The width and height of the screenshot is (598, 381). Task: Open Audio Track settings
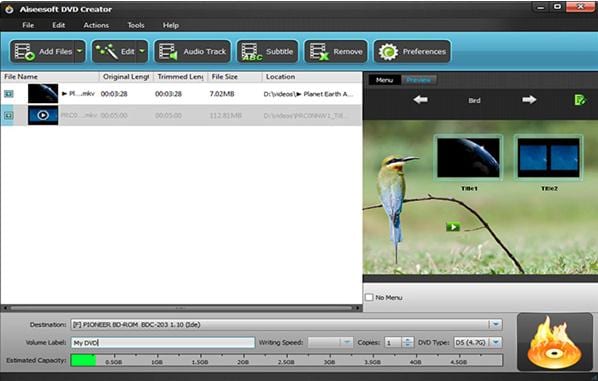(168, 51)
